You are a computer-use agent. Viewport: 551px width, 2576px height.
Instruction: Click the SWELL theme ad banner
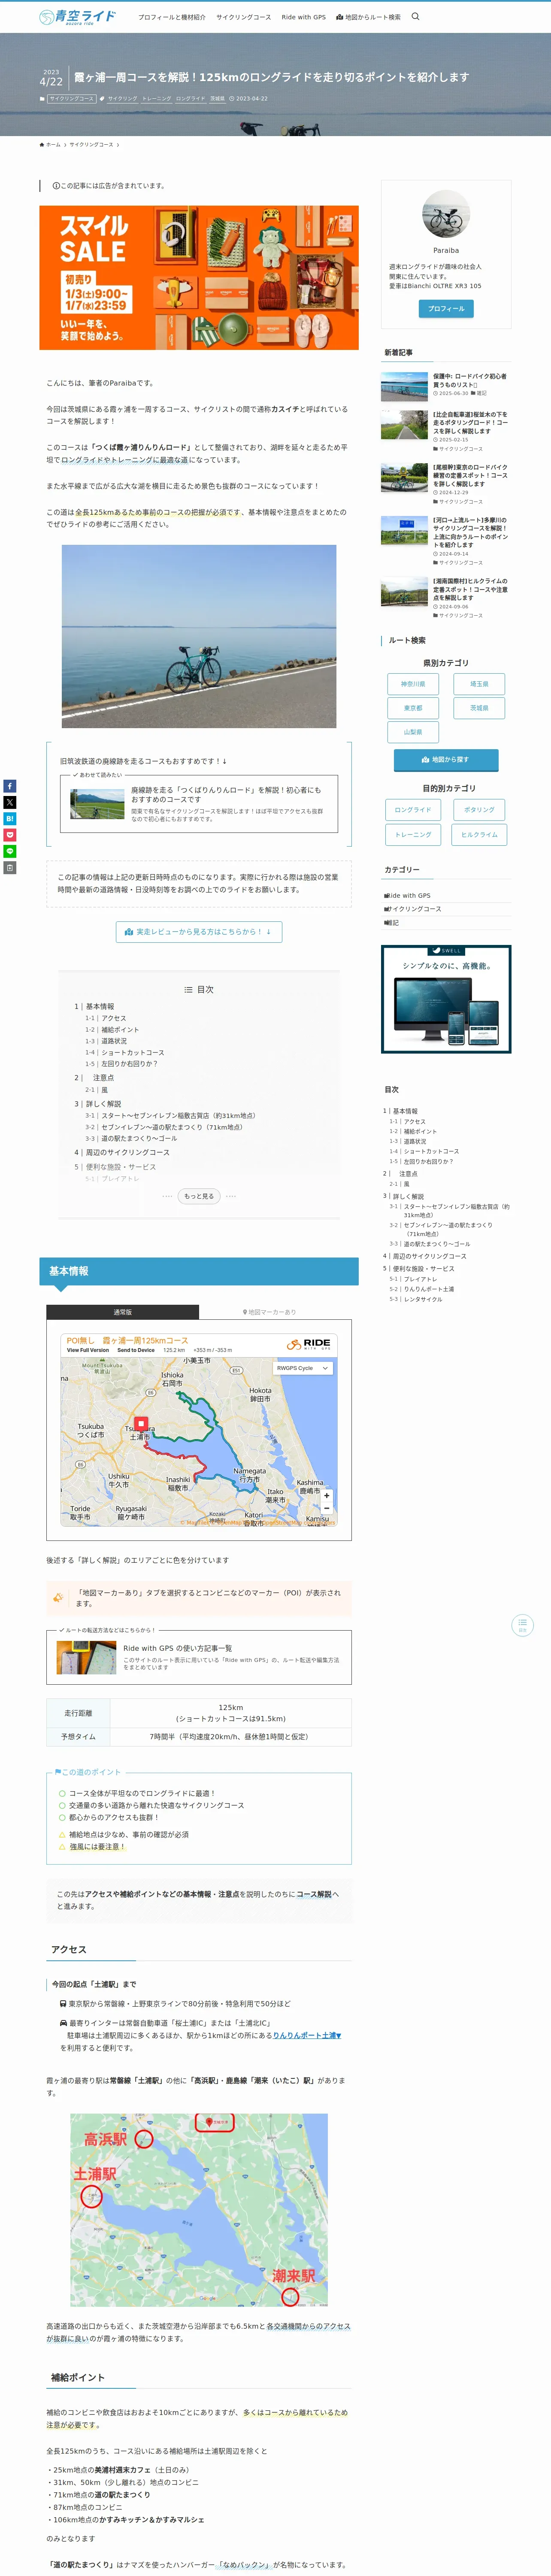(446, 999)
